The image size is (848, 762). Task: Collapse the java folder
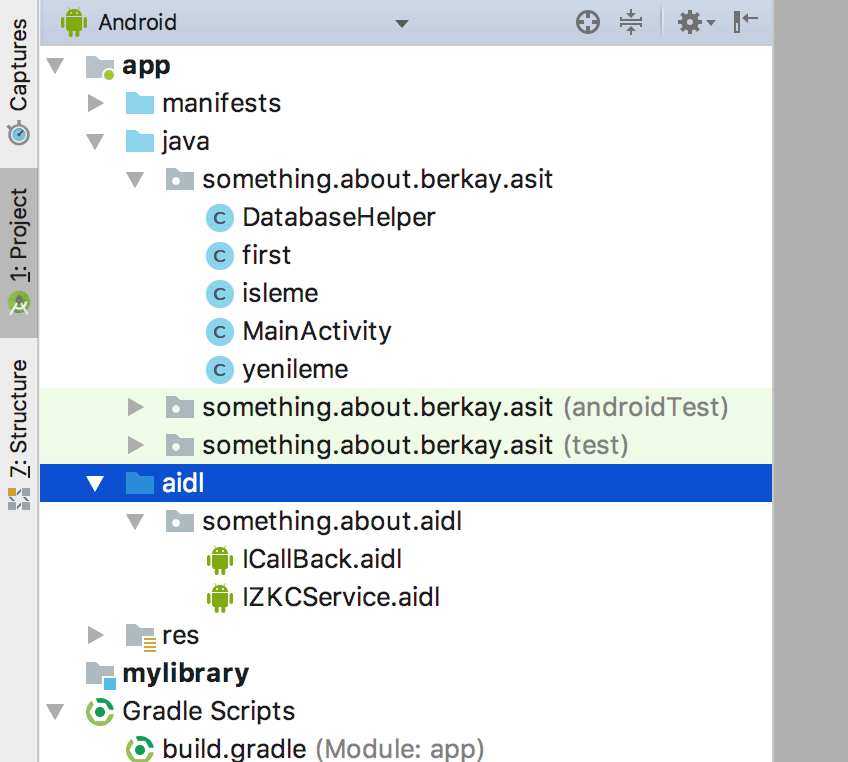point(95,141)
